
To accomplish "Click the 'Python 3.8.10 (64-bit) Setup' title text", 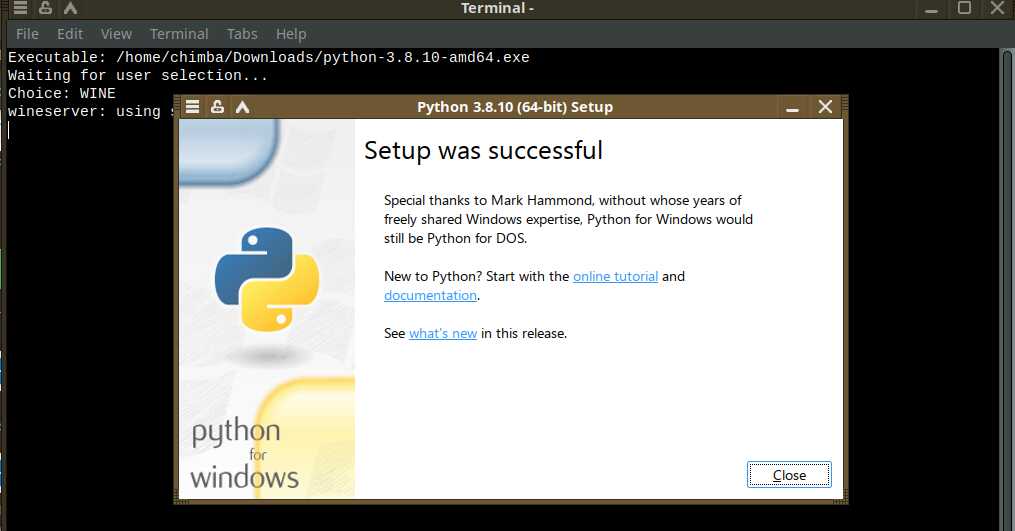I will pos(515,107).
